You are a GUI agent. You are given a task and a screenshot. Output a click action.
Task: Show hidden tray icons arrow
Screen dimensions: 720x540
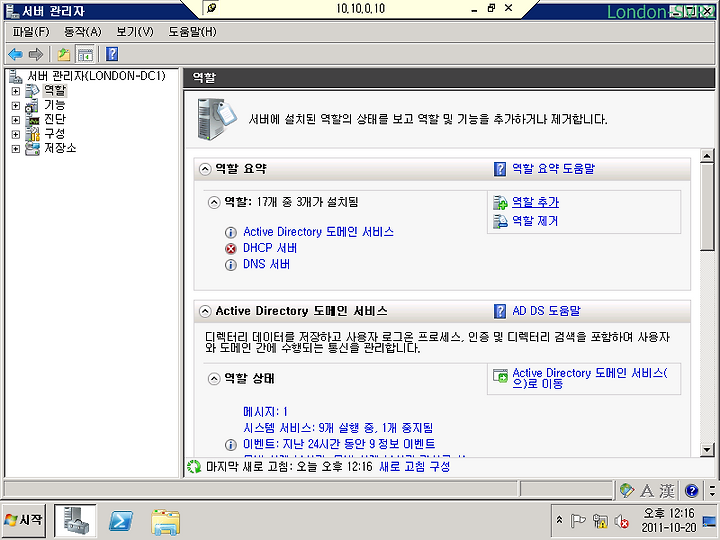[x=559, y=520]
